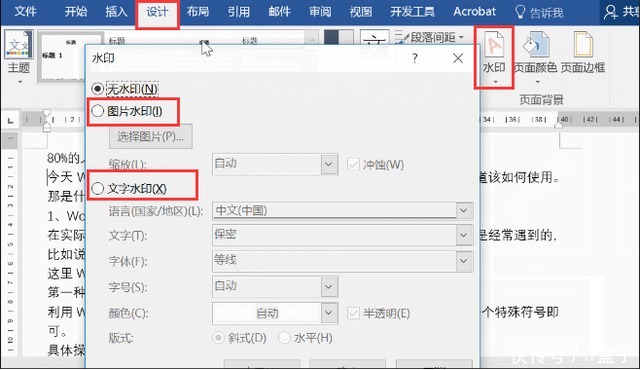Click document text 个特殊符号即
The image size is (640, 370).
520,312
